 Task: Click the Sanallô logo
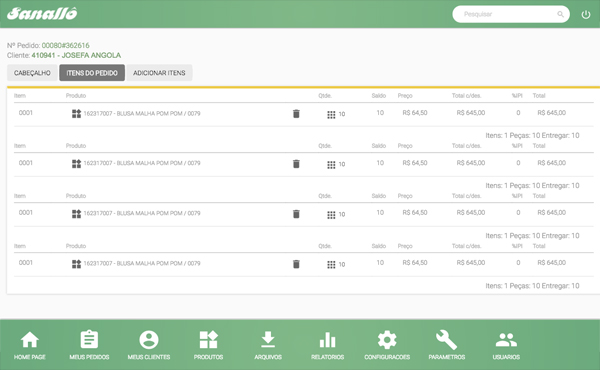[42, 13]
